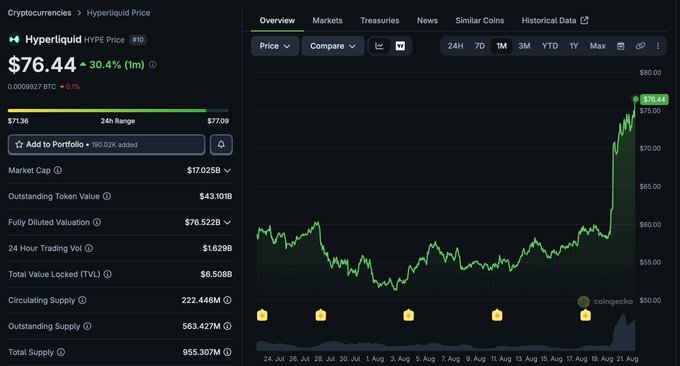Open the News tab

click(427, 20)
